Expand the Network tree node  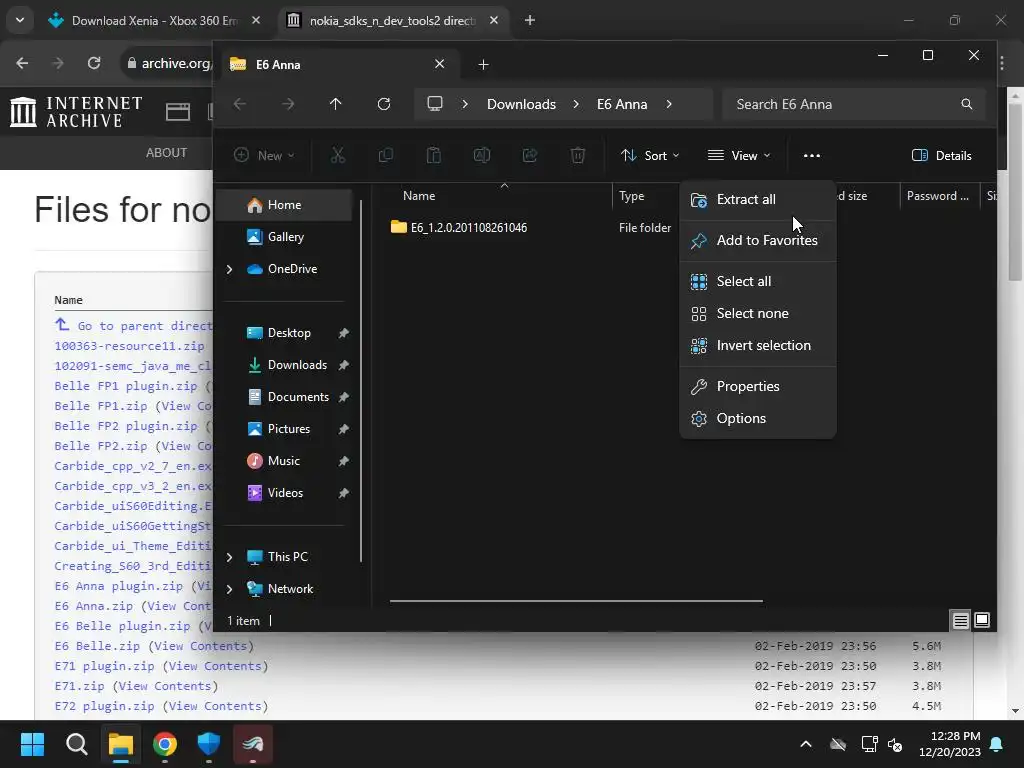click(229, 589)
